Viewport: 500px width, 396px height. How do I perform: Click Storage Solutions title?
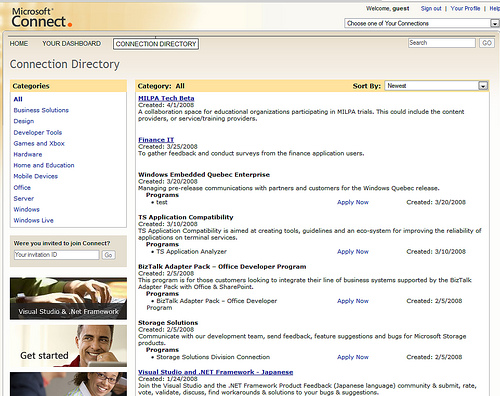click(168, 323)
